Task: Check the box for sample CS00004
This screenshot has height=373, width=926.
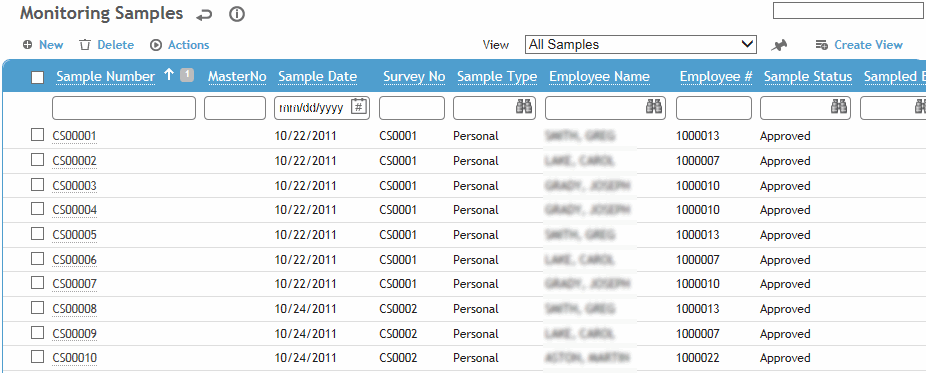Action: click(x=37, y=209)
